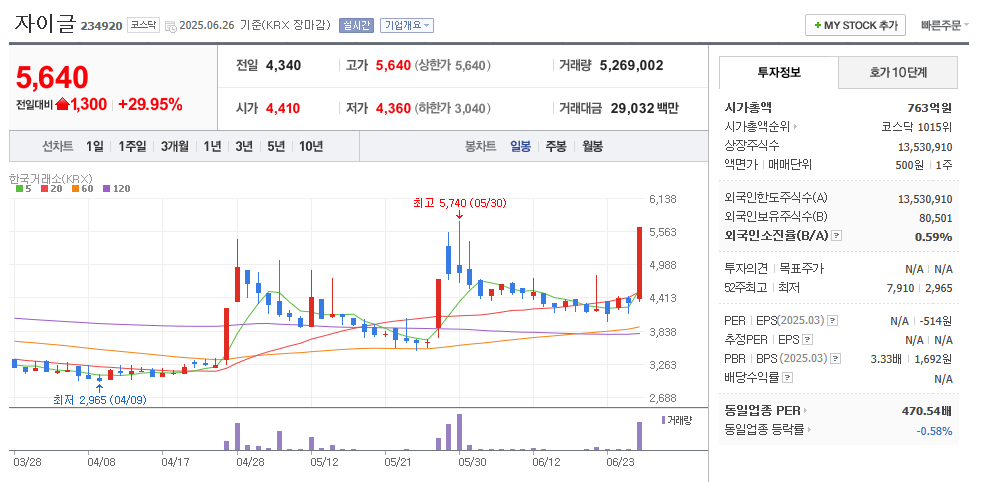
Task: Open the 동일업종 PER link
Action: pos(762,411)
